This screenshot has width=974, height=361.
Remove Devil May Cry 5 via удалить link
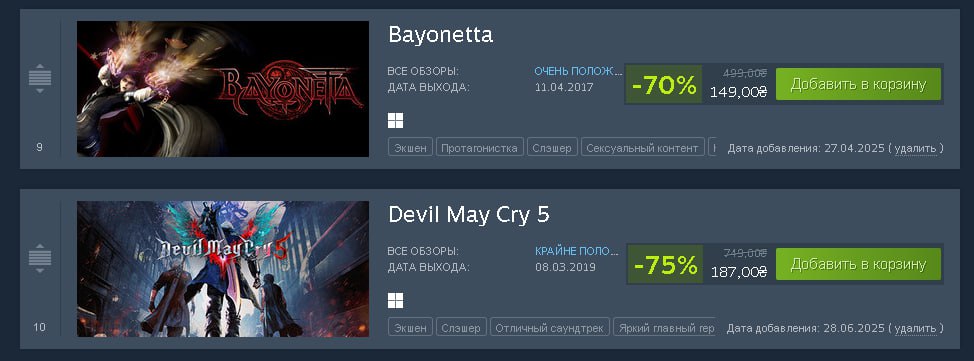pyautogui.click(x=915, y=328)
